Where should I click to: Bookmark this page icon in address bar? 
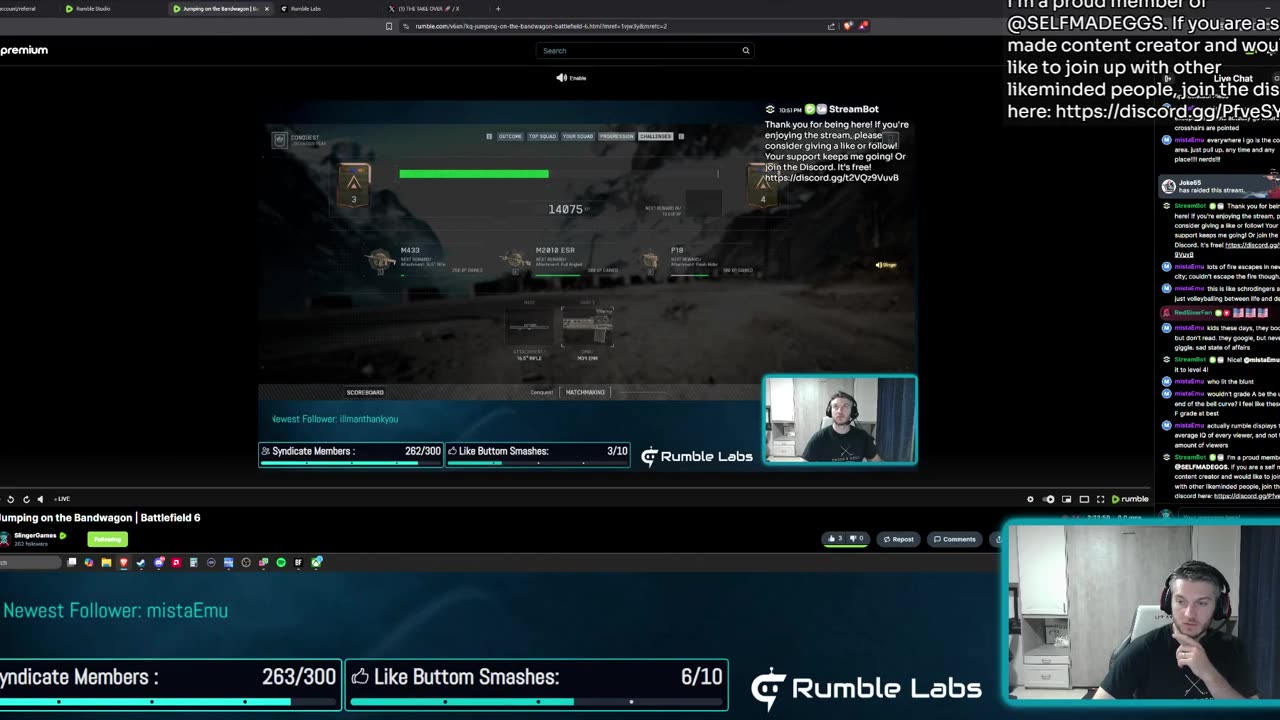point(389,26)
